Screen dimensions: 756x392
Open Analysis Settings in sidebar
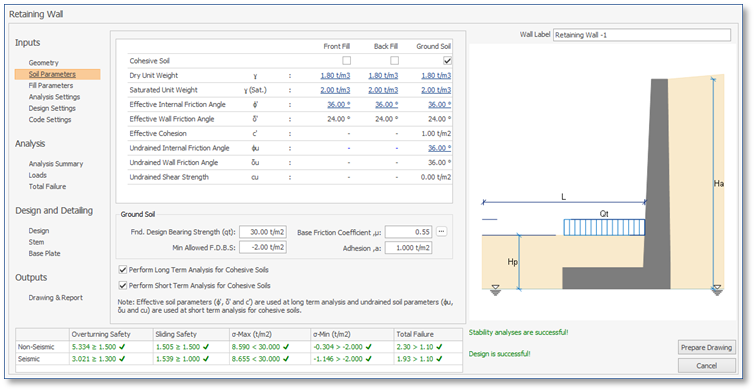coord(54,97)
